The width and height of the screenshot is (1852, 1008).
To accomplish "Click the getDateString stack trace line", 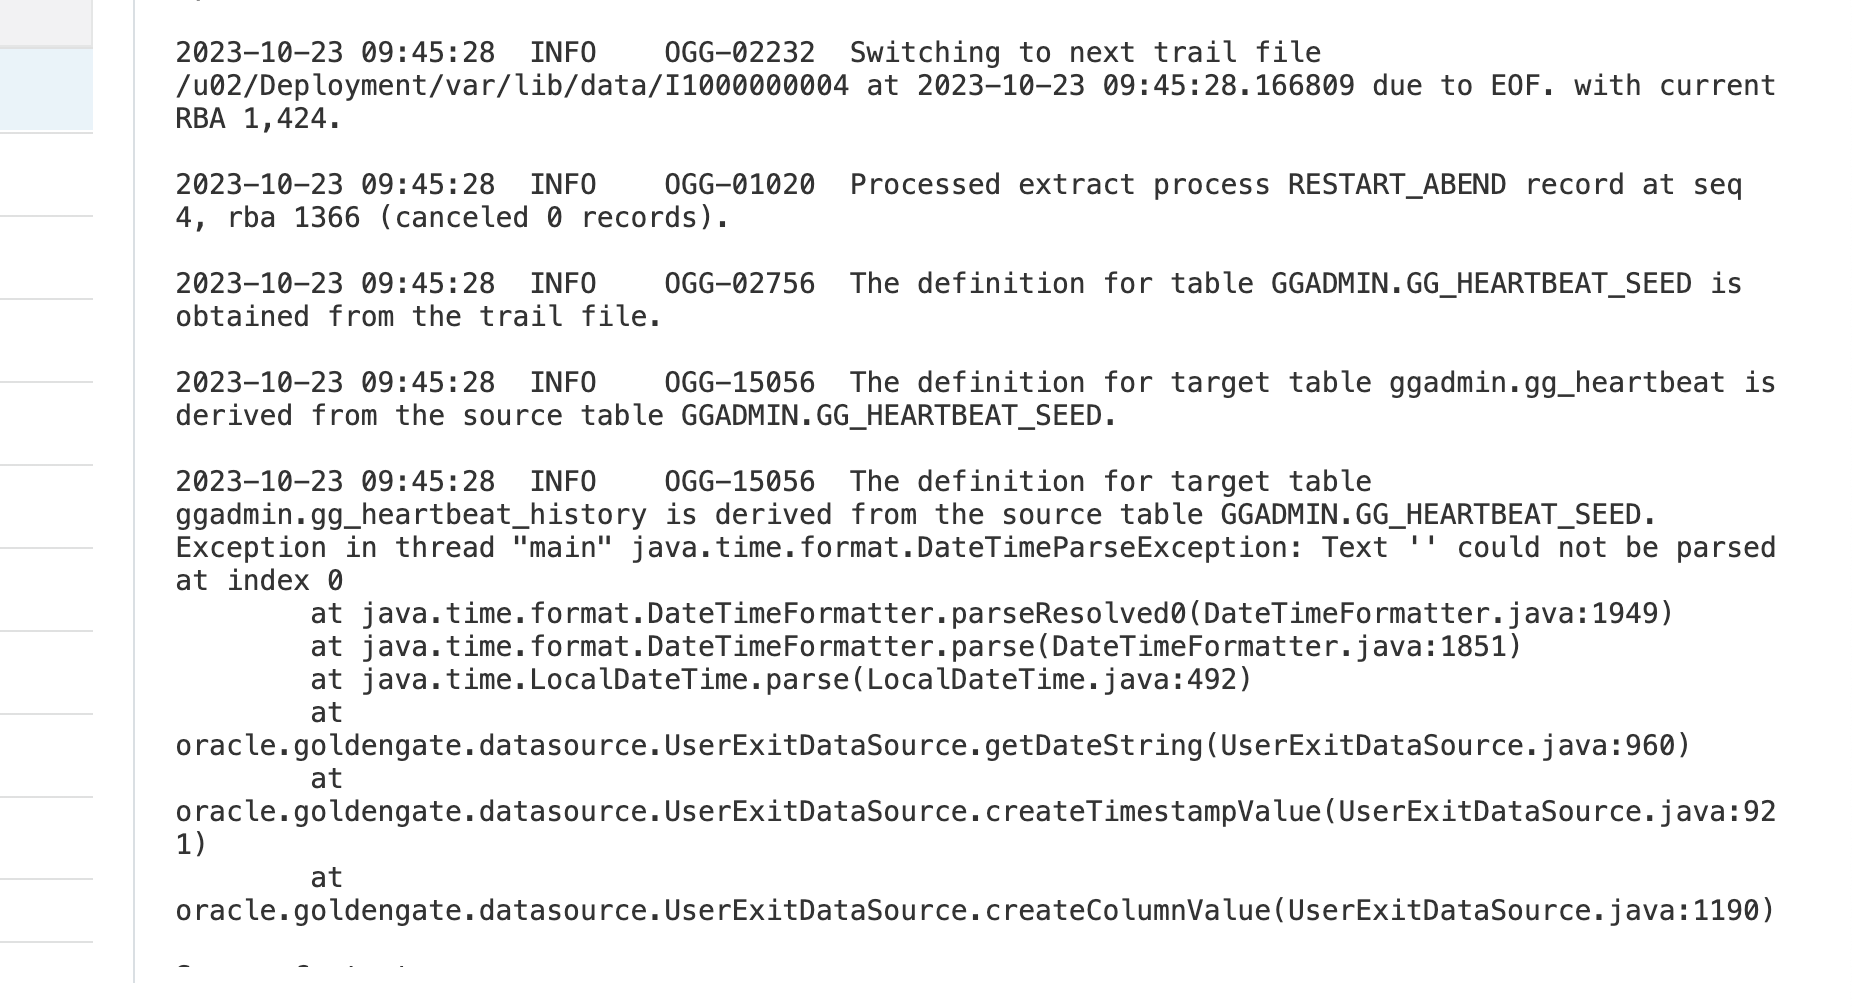I will click(x=932, y=746).
